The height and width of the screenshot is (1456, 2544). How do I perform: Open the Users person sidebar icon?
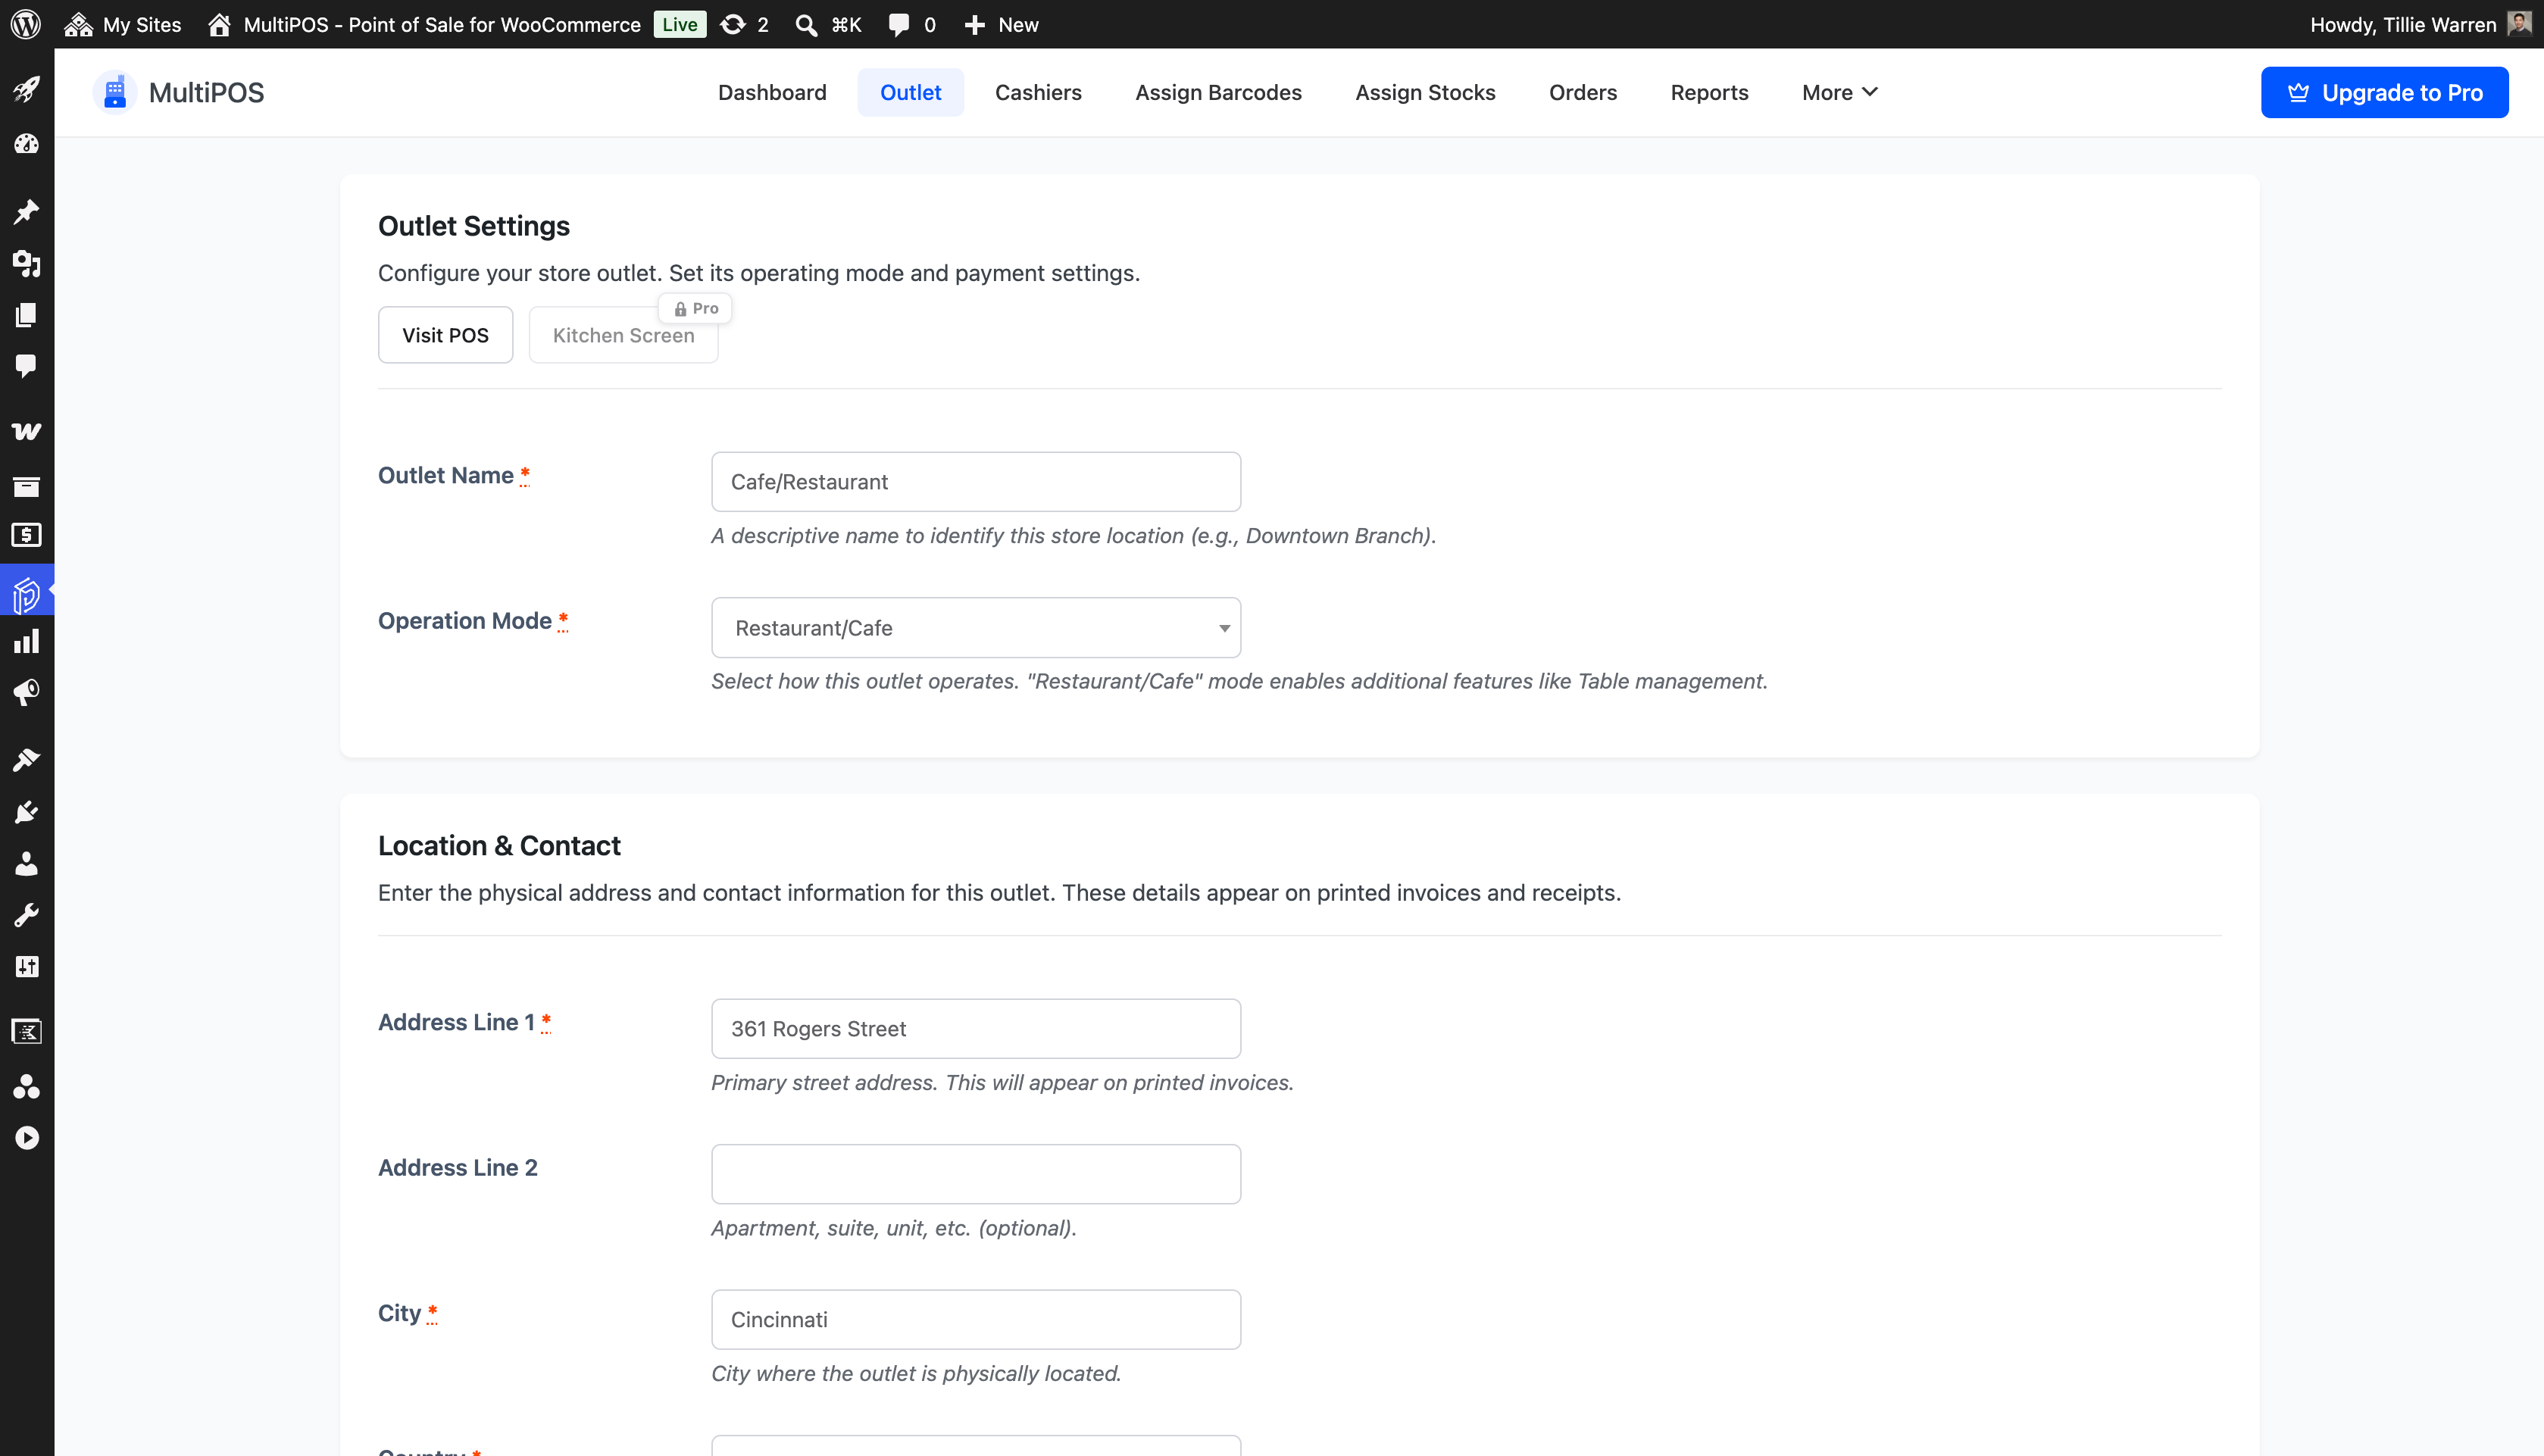click(x=26, y=863)
